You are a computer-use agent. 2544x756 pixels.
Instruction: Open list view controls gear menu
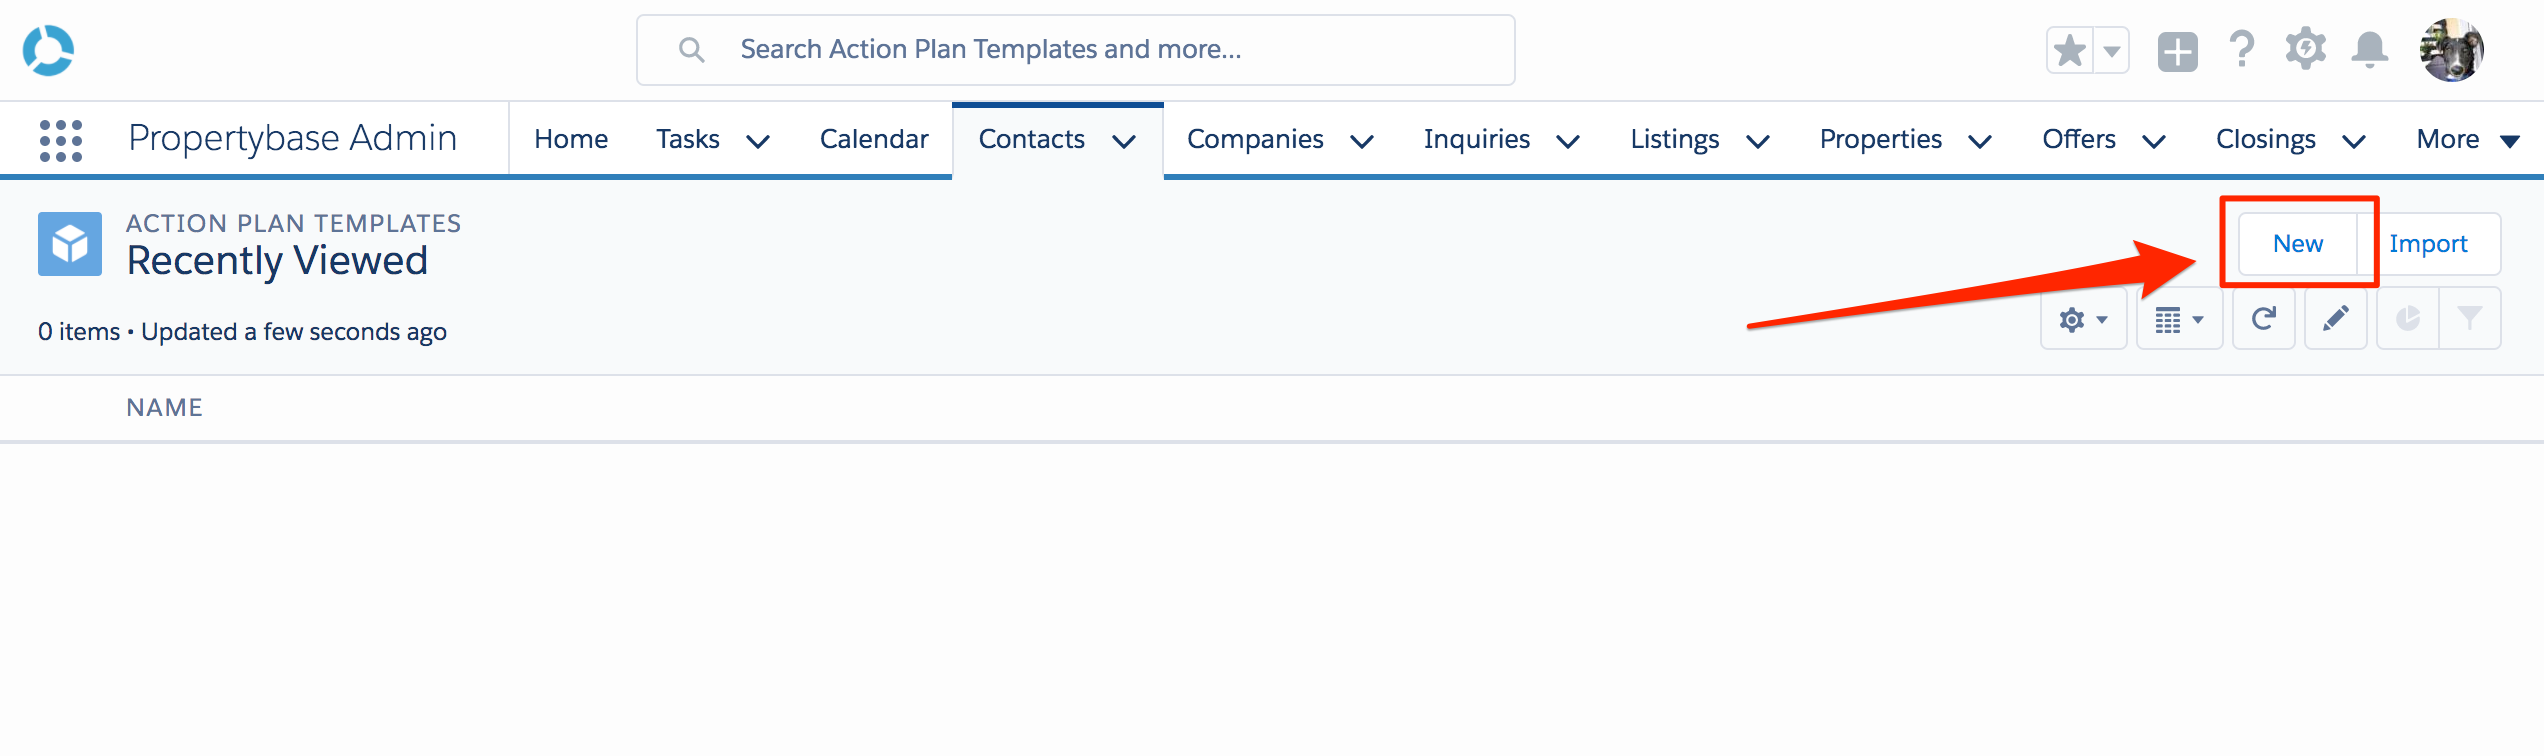[2084, 319]
